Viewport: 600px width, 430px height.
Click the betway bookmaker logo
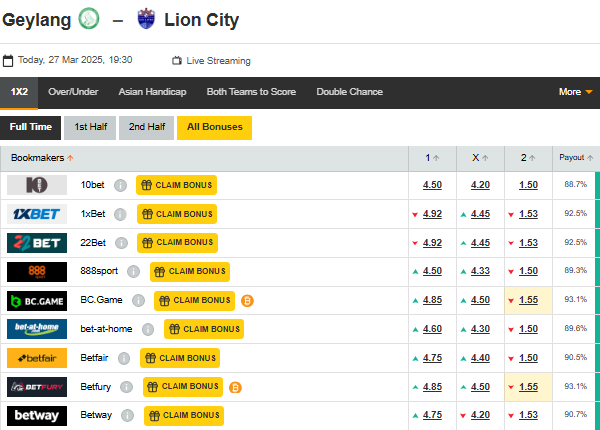[37, 416]
